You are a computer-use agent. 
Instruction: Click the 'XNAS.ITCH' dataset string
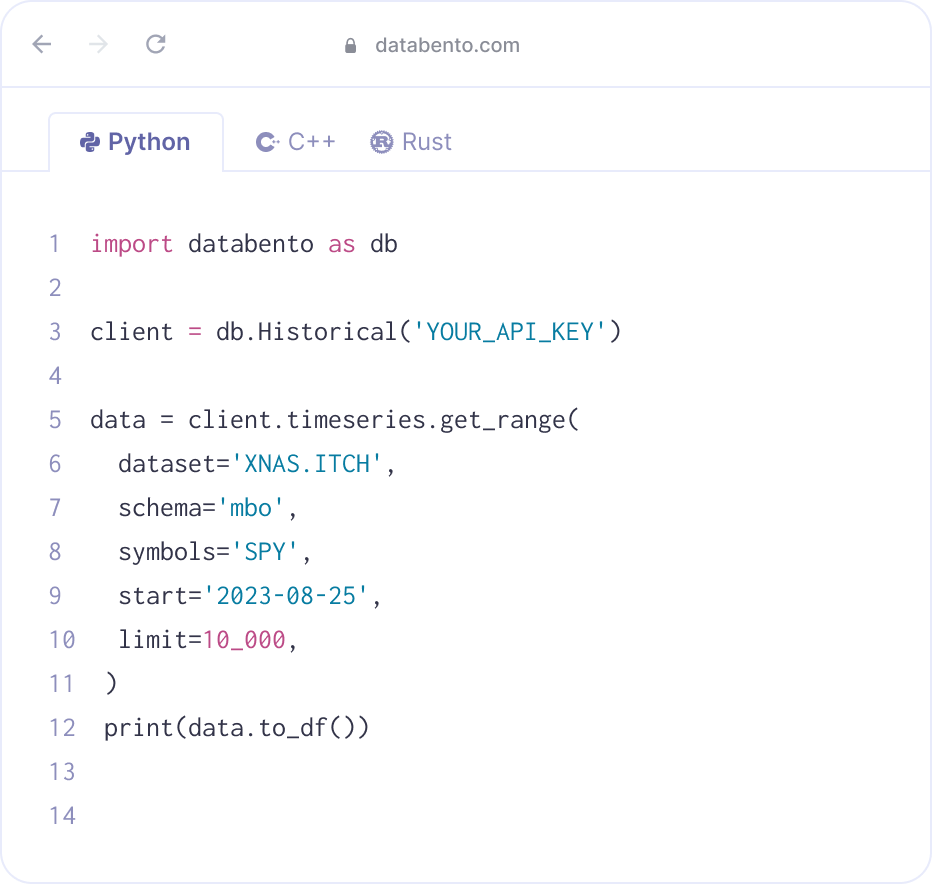coord(306,464)
